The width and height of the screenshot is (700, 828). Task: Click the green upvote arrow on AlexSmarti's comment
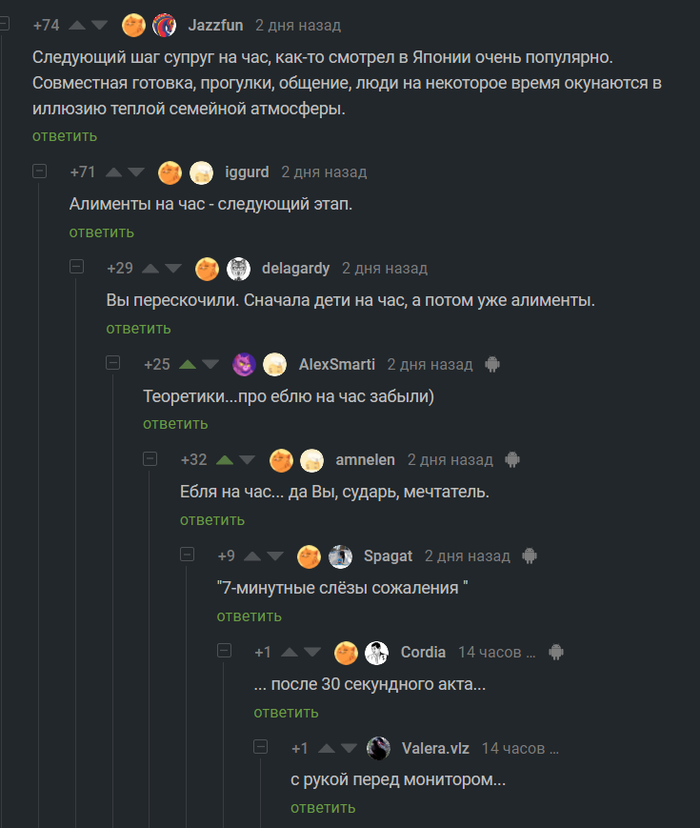tap(187, 364)
